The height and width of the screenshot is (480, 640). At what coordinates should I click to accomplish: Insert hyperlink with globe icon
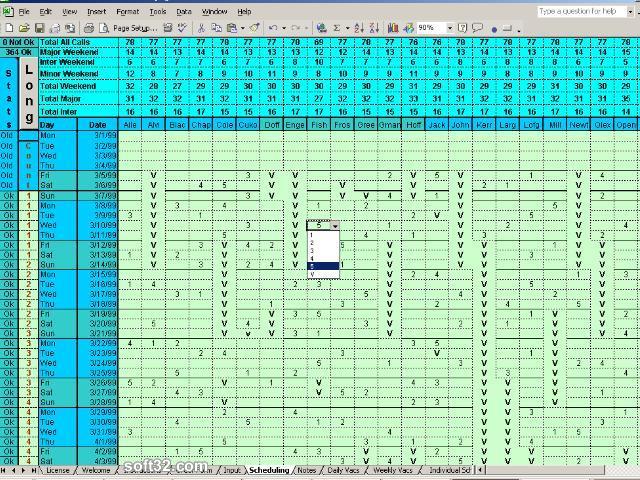coord(322,28)
